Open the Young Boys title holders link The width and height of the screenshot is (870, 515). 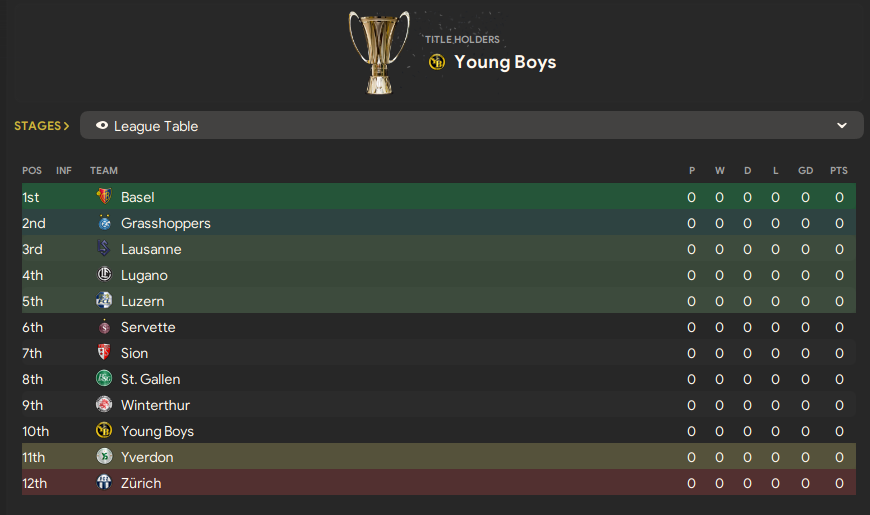pyautogui.click(x=504, y=62)
